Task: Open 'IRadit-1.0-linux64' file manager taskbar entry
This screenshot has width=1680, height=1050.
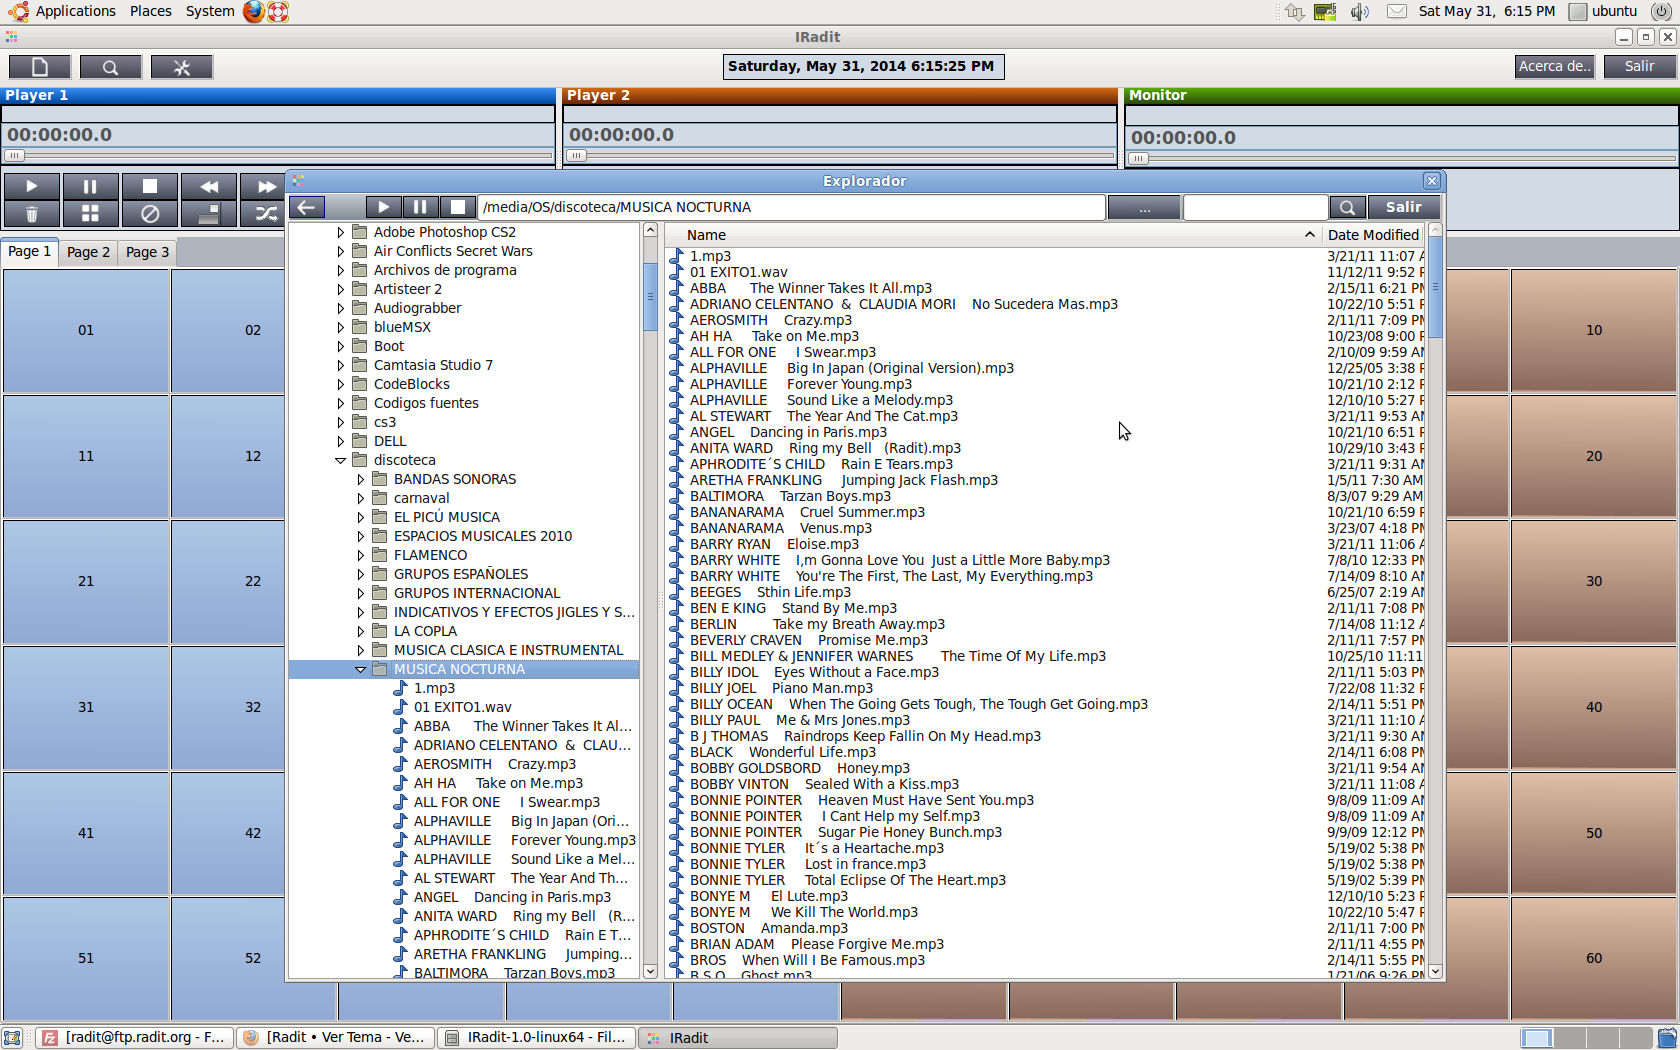Action: click(x=536, y=1037)
